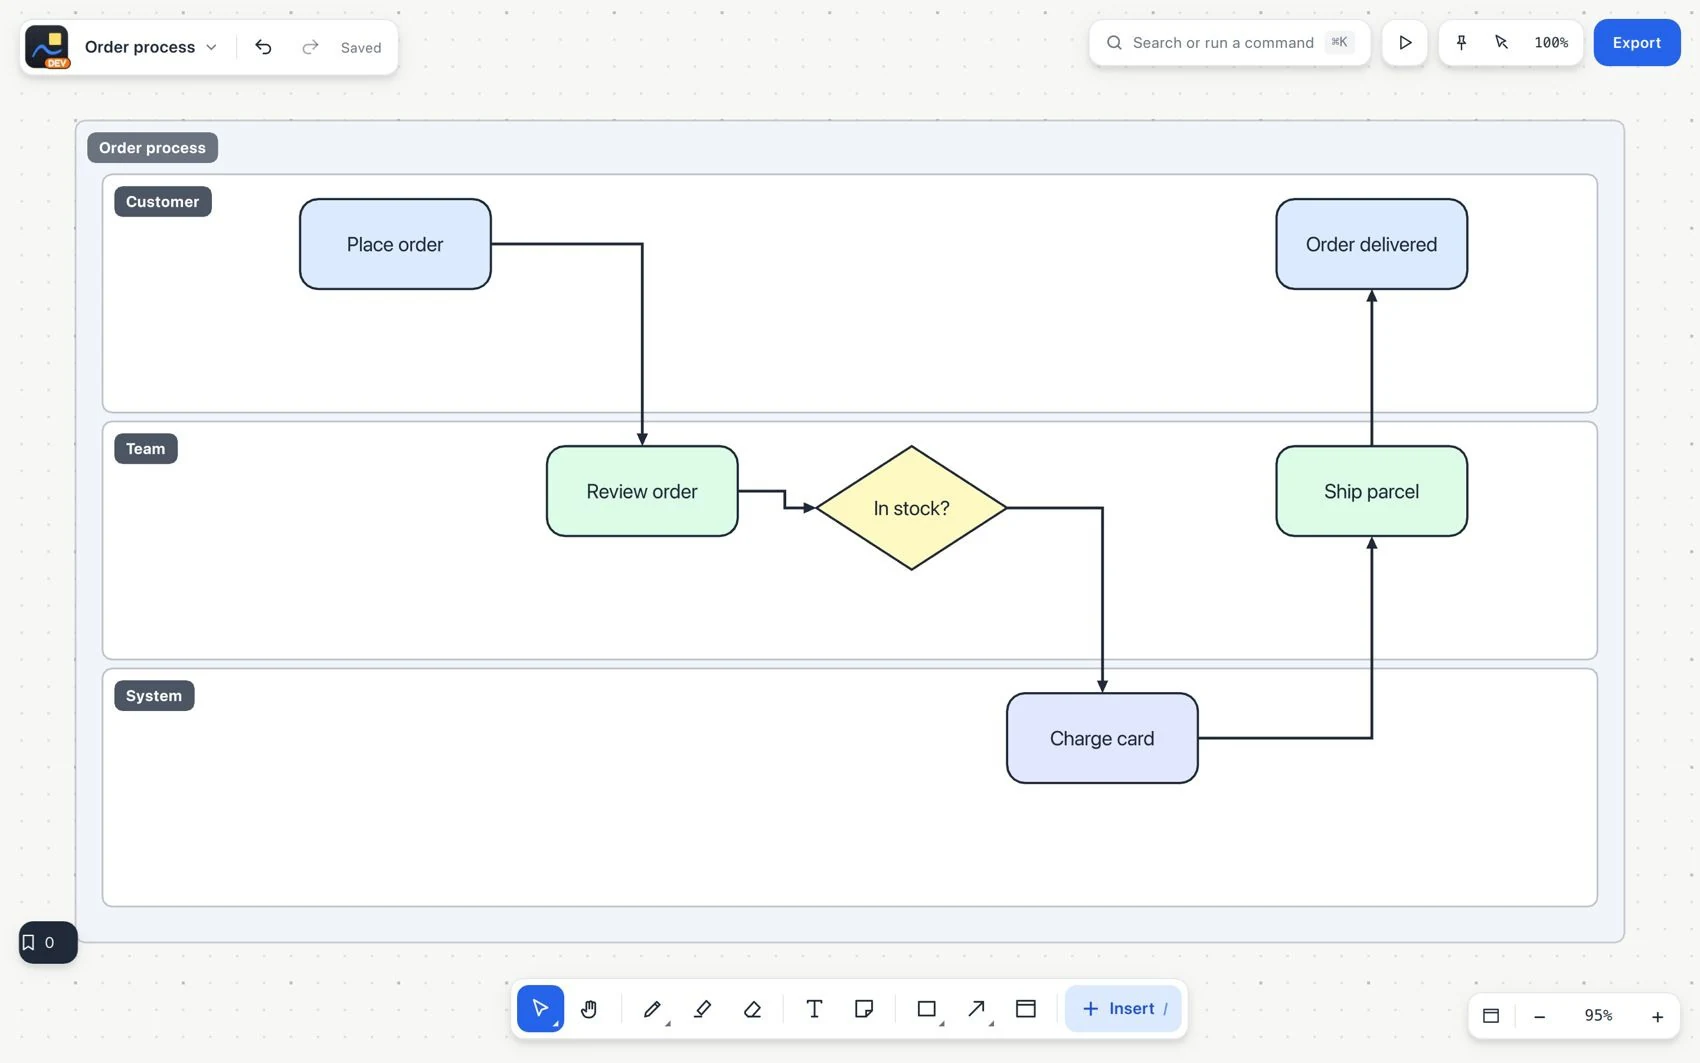Open the minimap panel icon
Screen dimensions: 1700x1063
pyautogui.click(x=1491, y=1015)
